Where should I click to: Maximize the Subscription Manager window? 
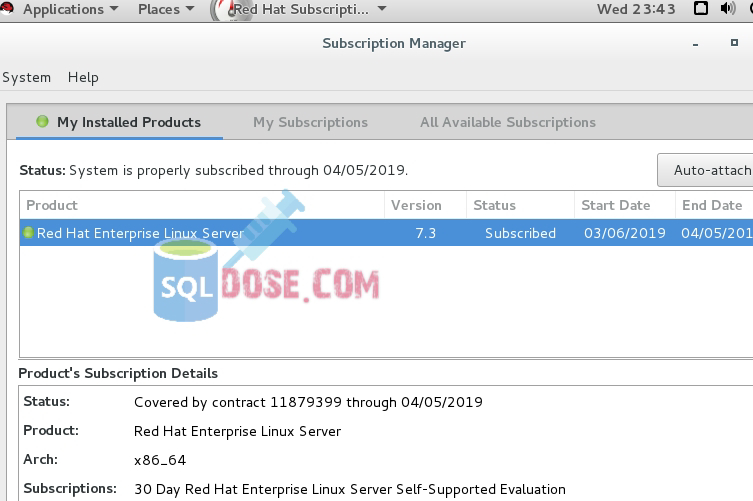click(734, 43)
